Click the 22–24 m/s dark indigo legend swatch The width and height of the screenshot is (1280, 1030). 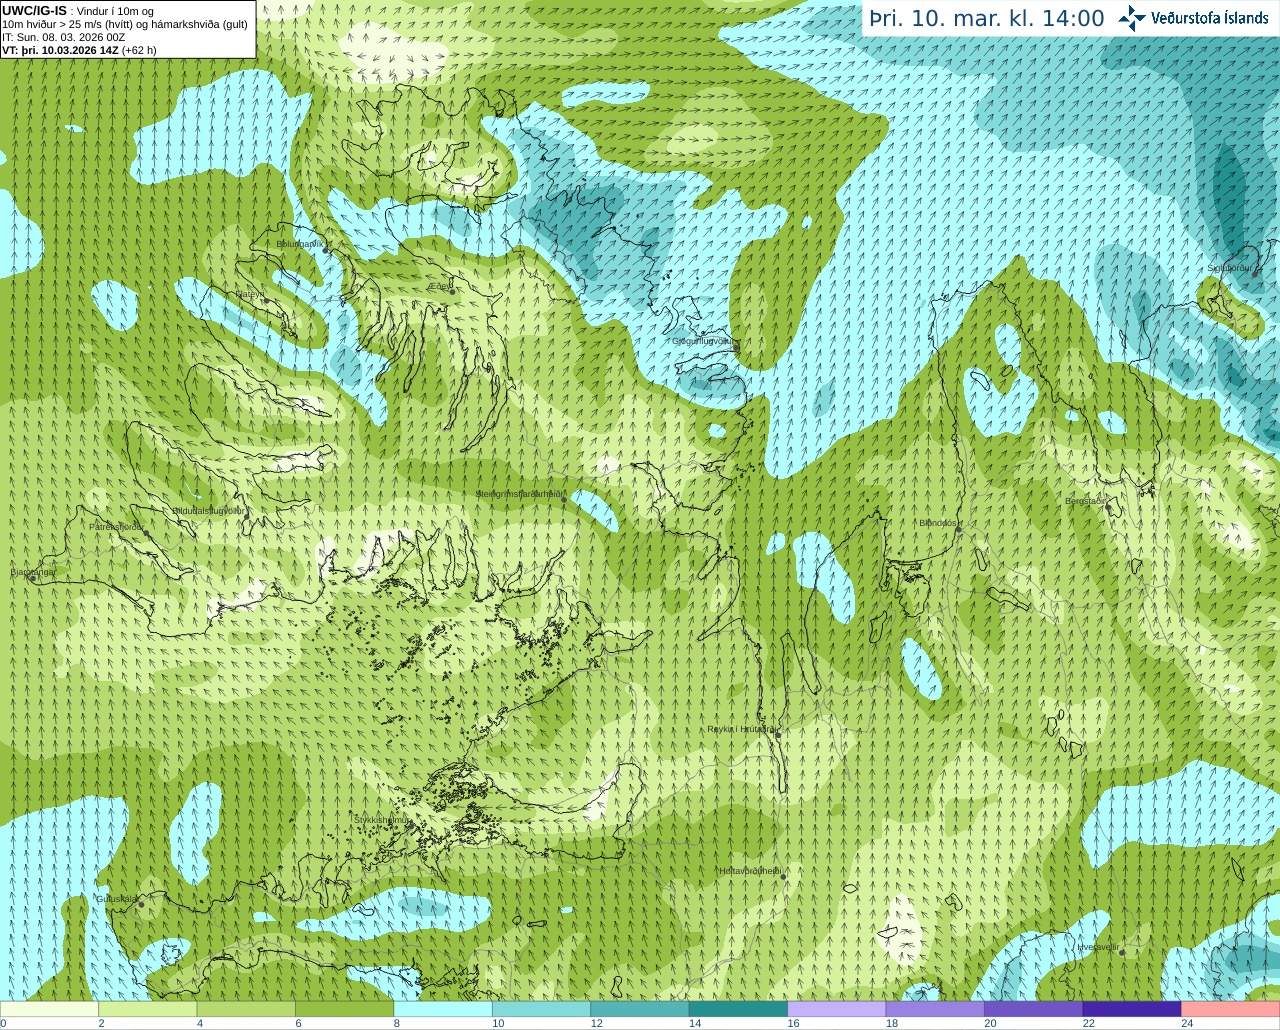(1132, 1009)
